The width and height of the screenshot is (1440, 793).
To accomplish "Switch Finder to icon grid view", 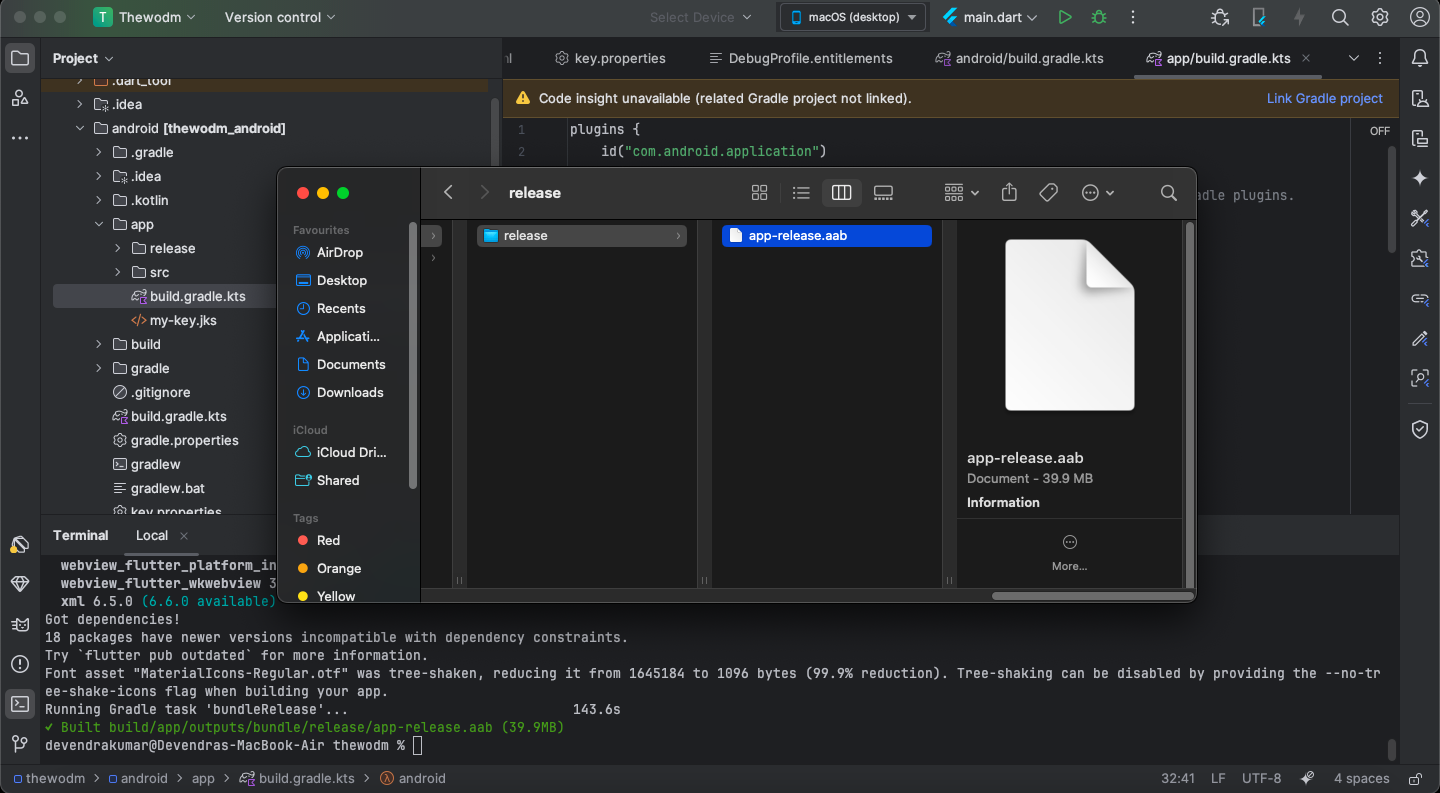I will pos(759,193).
